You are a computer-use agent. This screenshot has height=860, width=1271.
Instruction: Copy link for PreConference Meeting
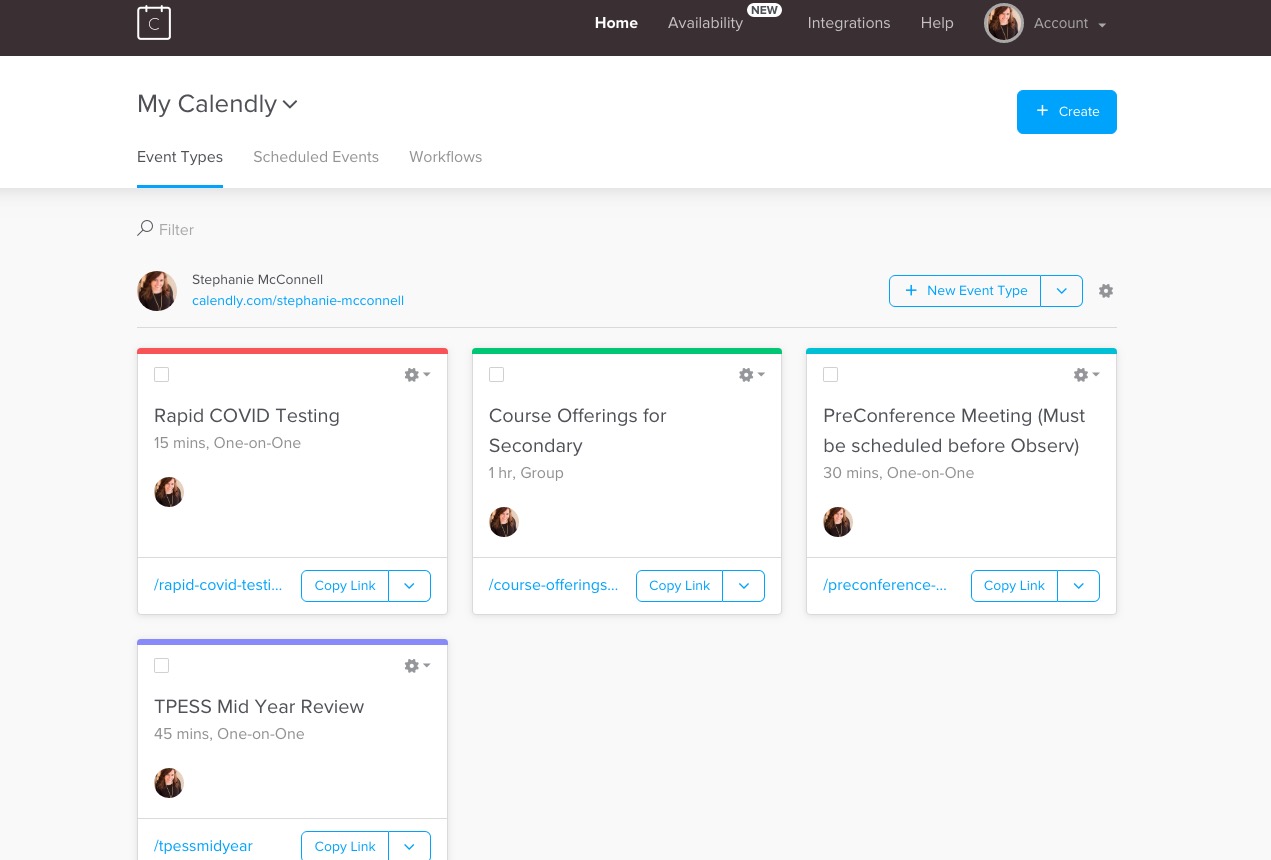pyautogui.click(x=1014, y=586)
